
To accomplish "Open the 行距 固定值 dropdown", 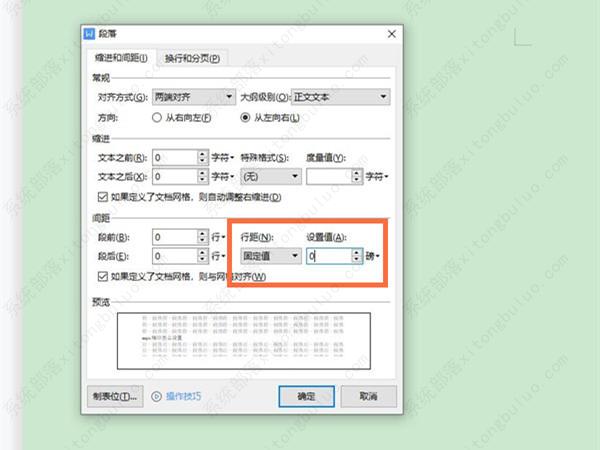I will (270, 256).
